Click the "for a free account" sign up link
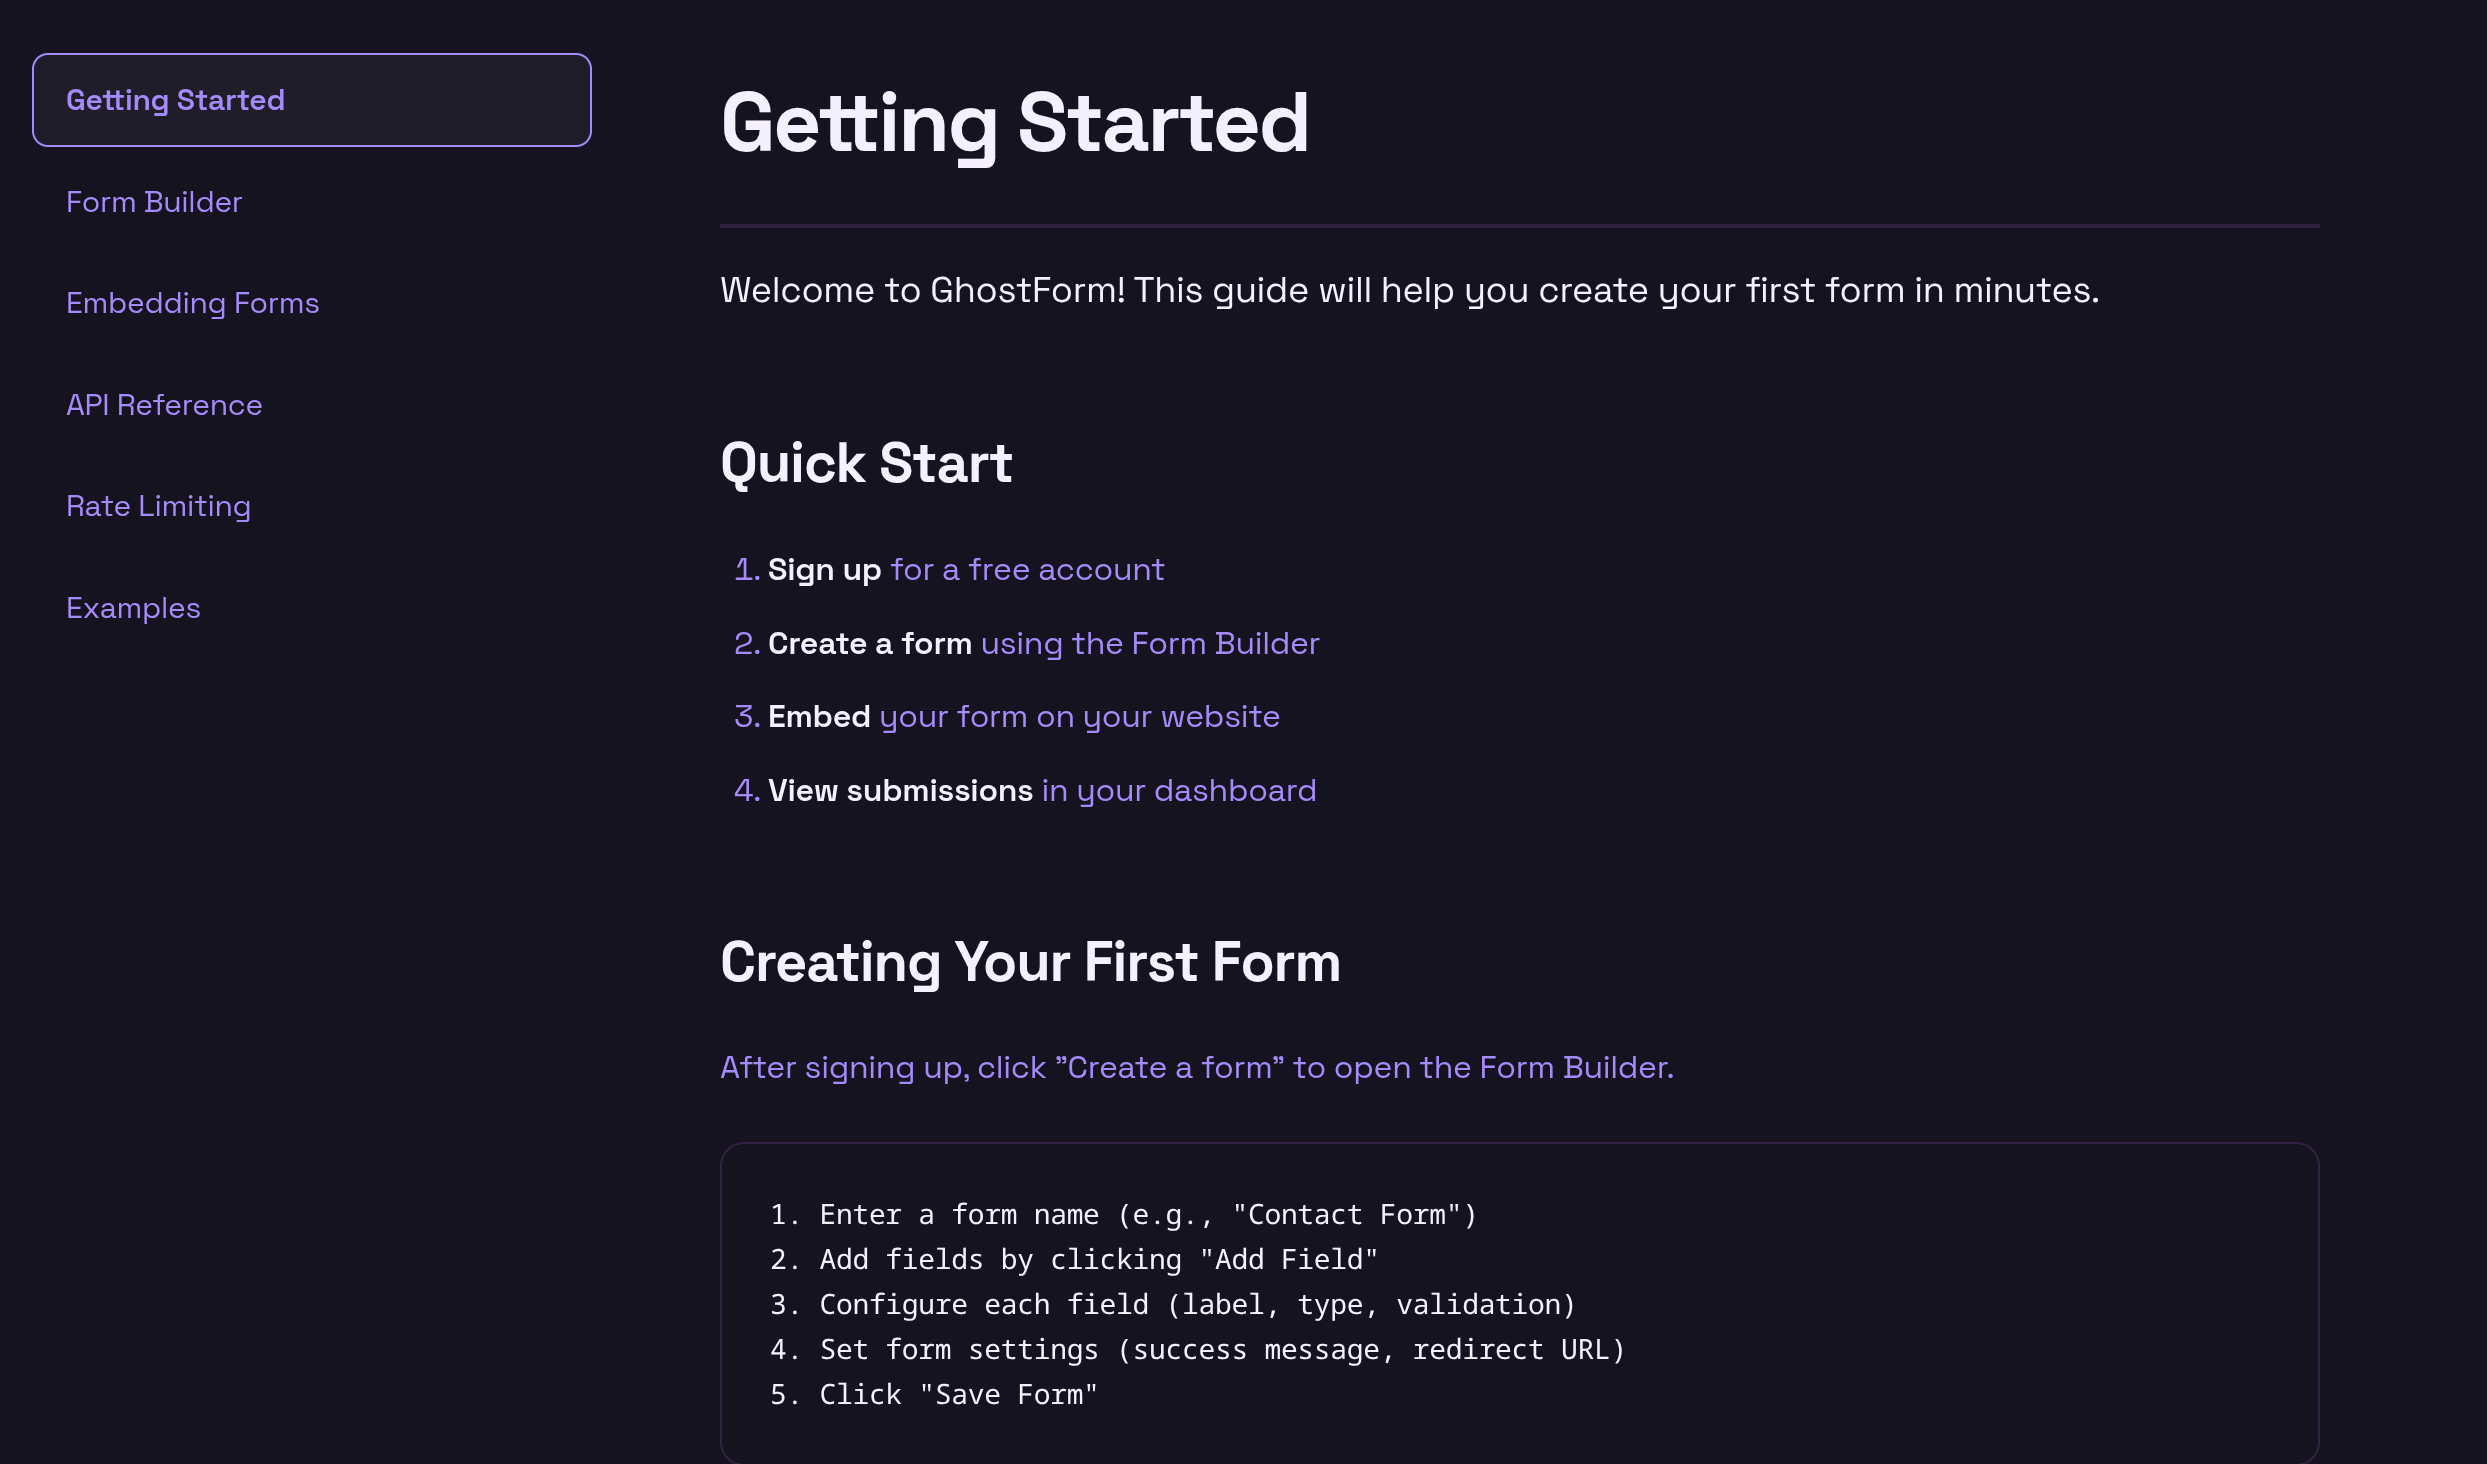 point(1028,570)
